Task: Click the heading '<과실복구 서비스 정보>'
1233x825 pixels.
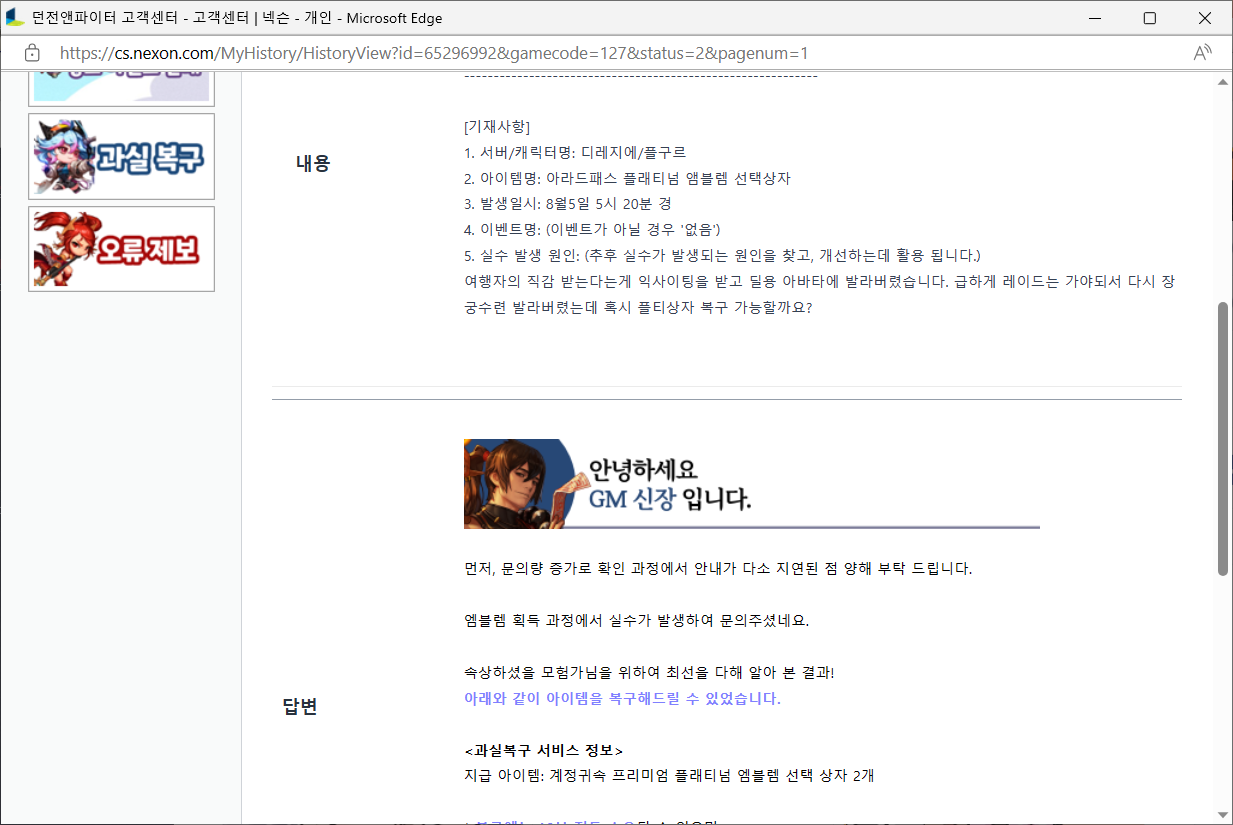Action: tap(544, 750)
